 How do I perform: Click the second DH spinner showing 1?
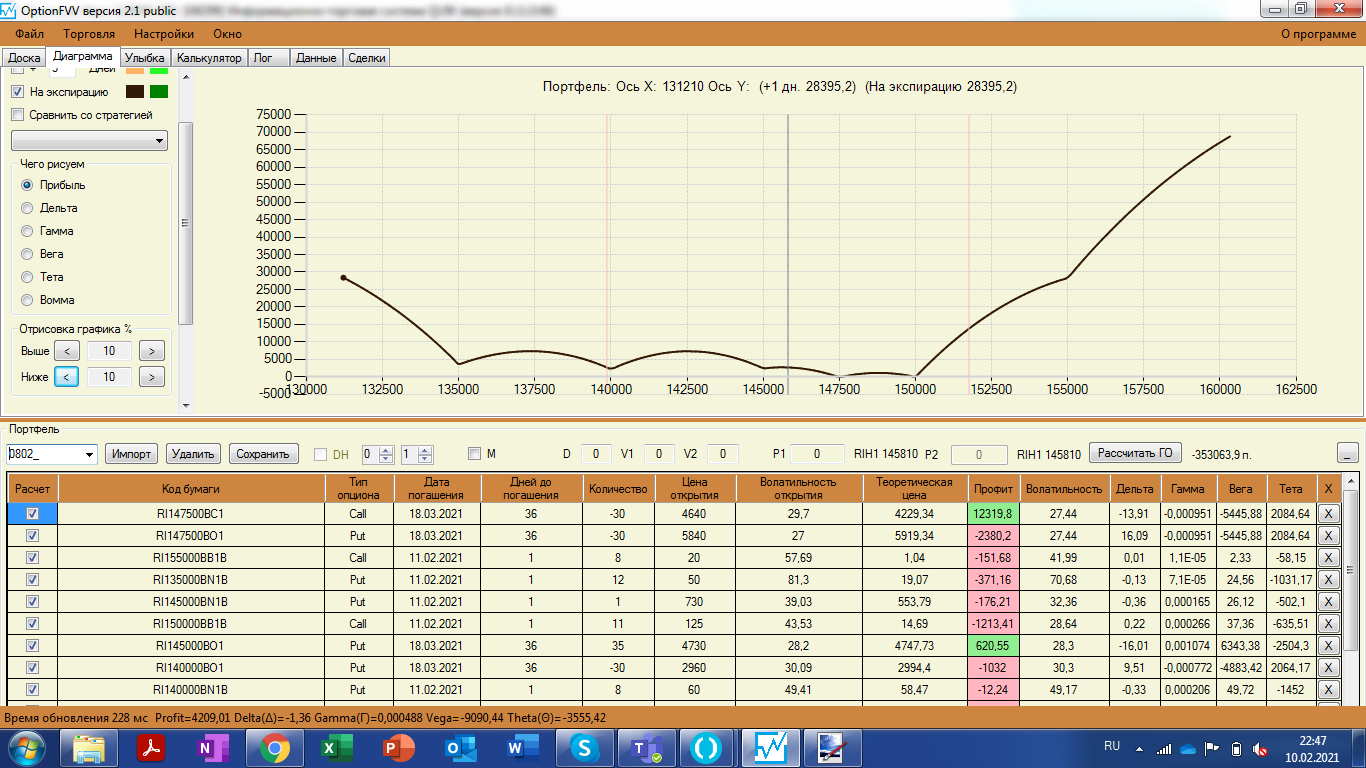(x=416, y=454)
